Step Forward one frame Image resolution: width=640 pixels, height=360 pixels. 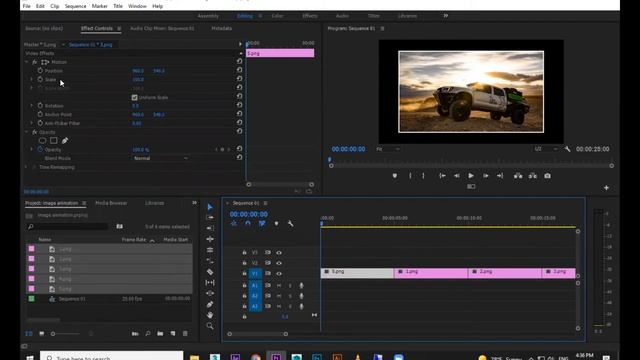coord(485,176)
